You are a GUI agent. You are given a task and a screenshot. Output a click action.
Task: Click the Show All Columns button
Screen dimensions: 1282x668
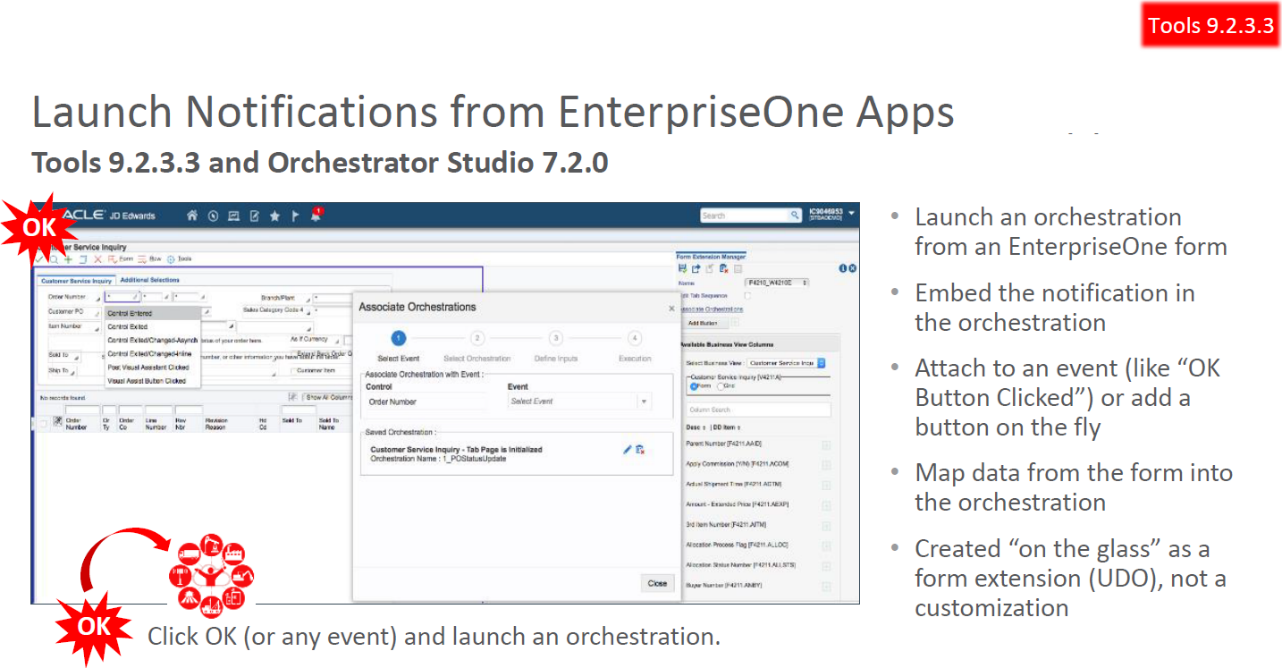tap(329, 397)
